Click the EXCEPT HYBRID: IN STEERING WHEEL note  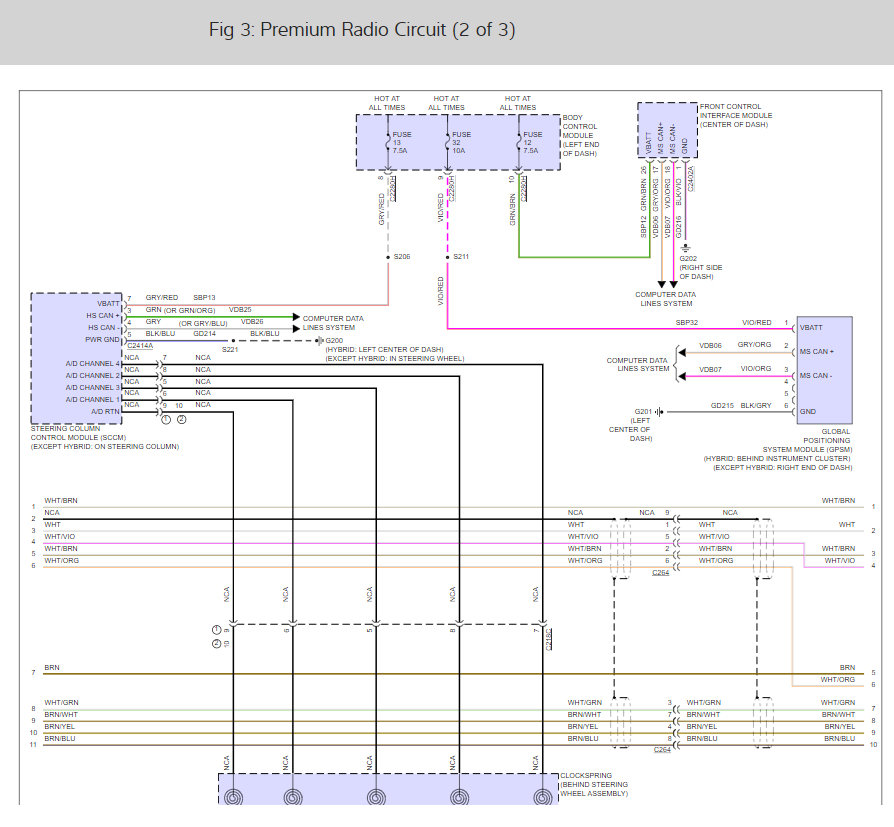click(395, 359)
